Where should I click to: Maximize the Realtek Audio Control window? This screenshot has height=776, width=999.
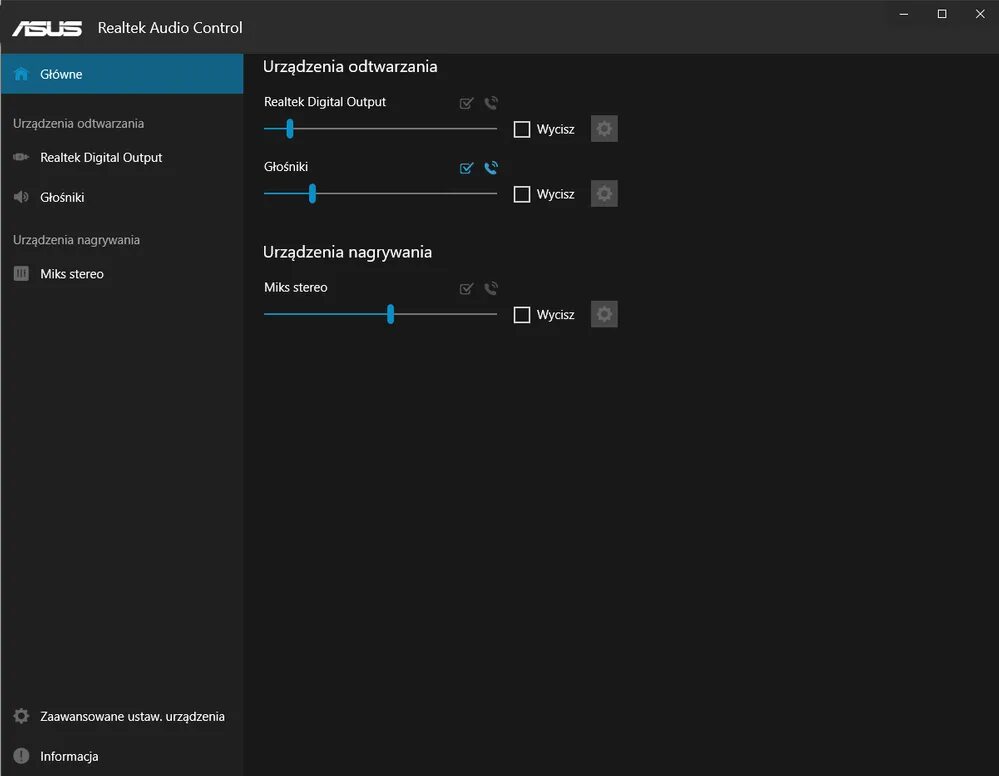pyautogui.click(x=942, y=14)
